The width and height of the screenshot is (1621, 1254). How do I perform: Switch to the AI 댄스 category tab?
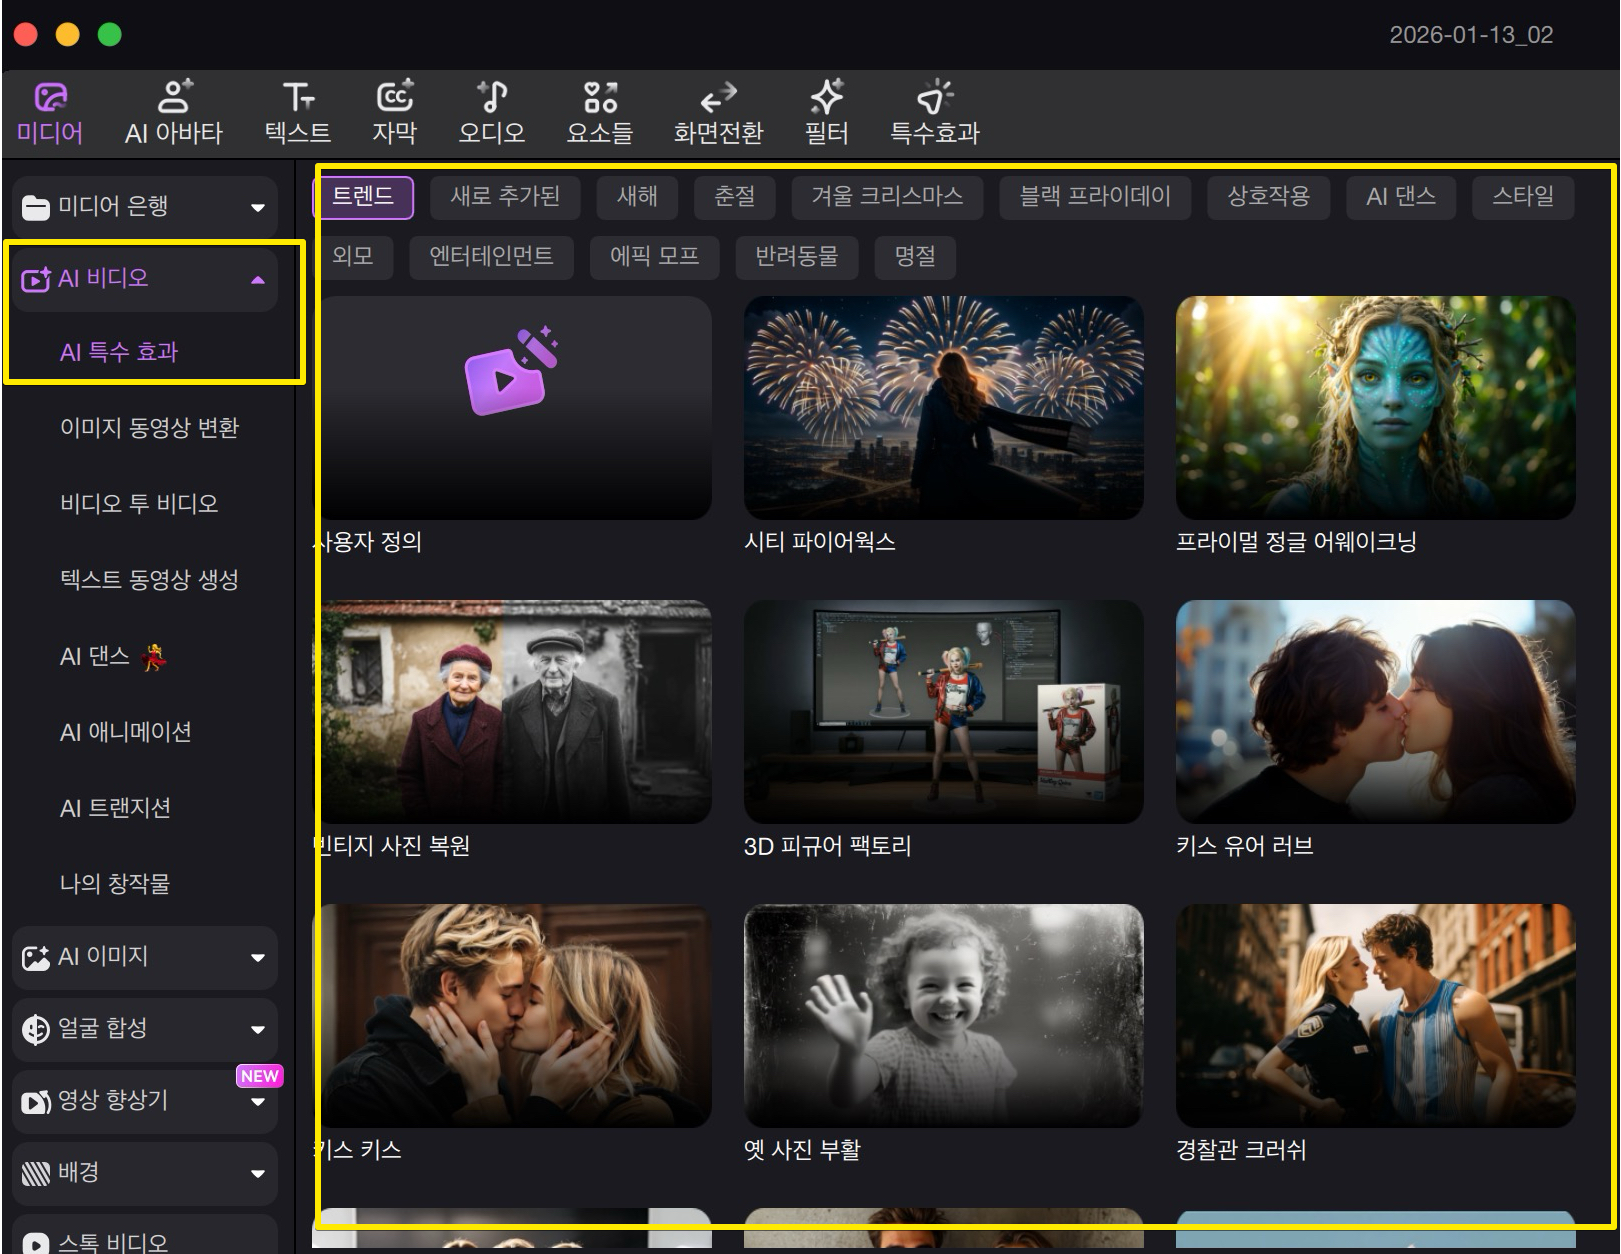1402,196
